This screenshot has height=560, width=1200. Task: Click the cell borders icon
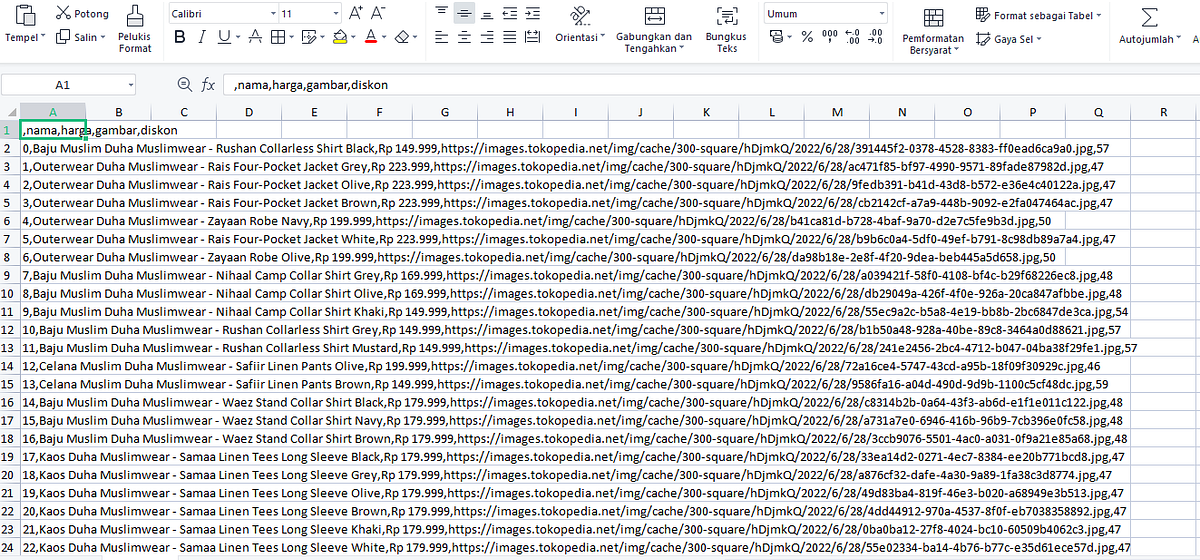pyautogui.click(x=279, y=37)
